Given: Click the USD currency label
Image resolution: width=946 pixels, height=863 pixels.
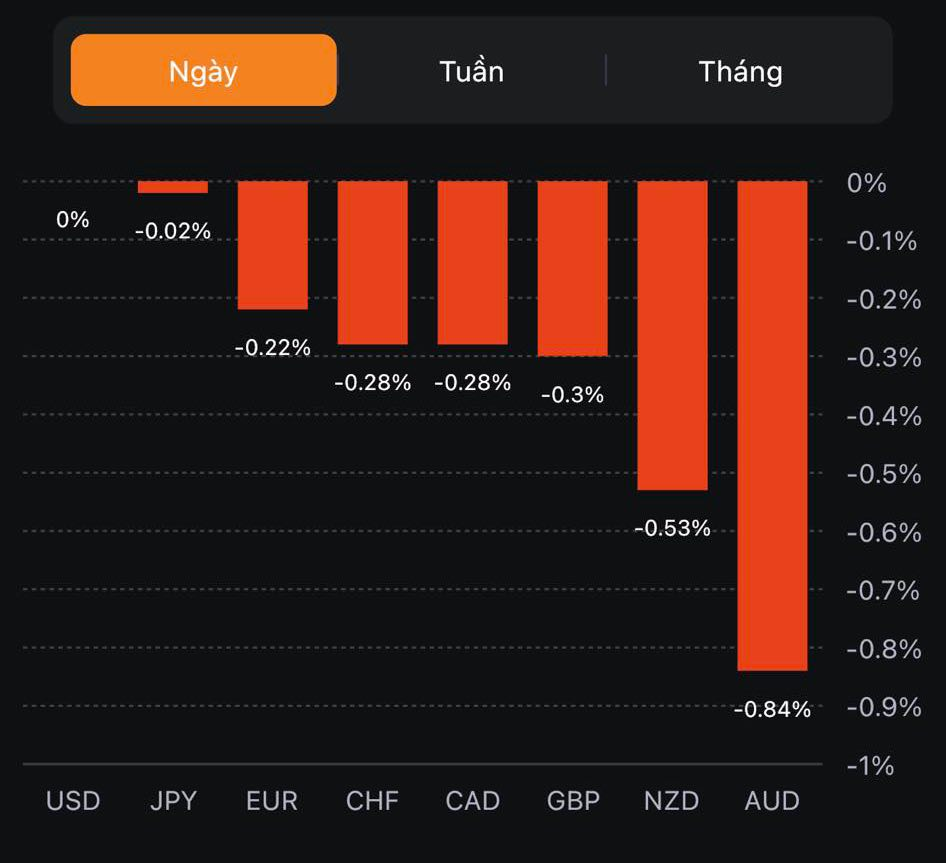Looking at the screenshot, I should coord(73,801).
